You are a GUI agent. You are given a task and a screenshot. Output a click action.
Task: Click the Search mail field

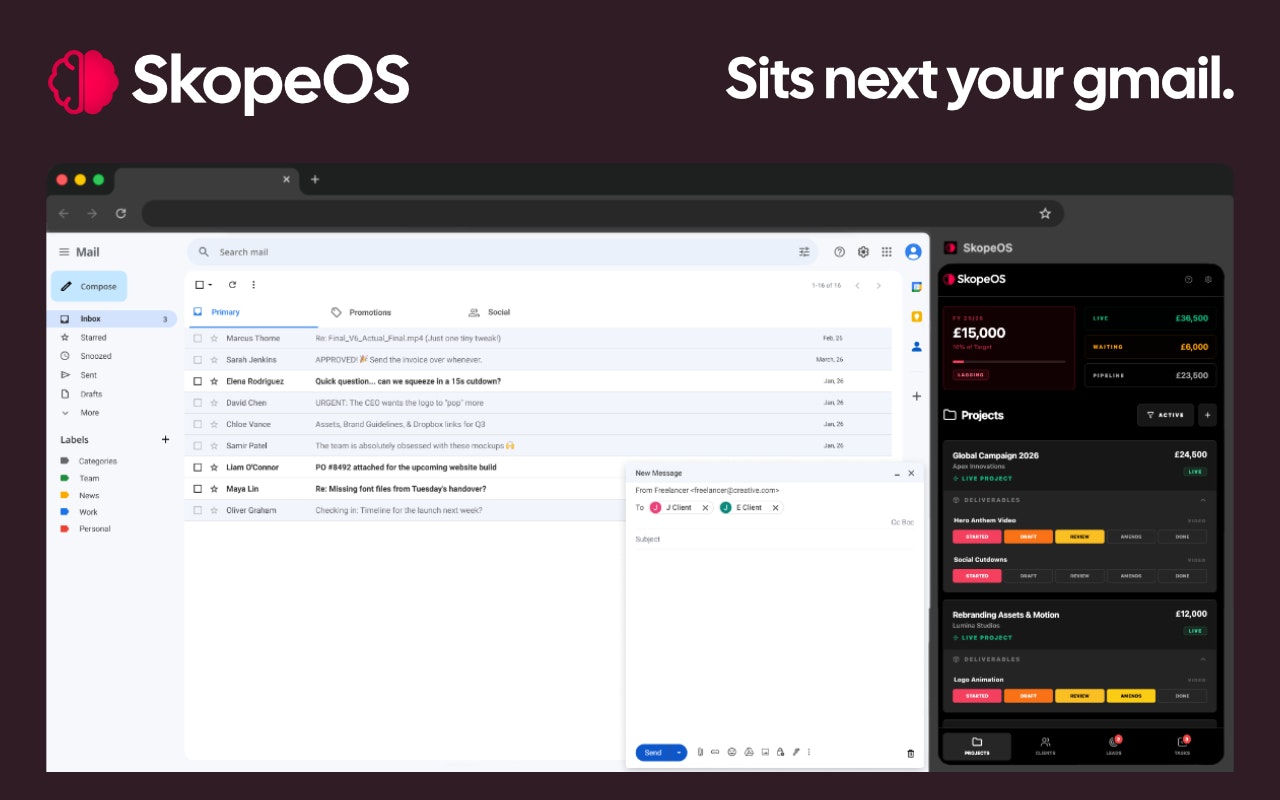point(503,252)
